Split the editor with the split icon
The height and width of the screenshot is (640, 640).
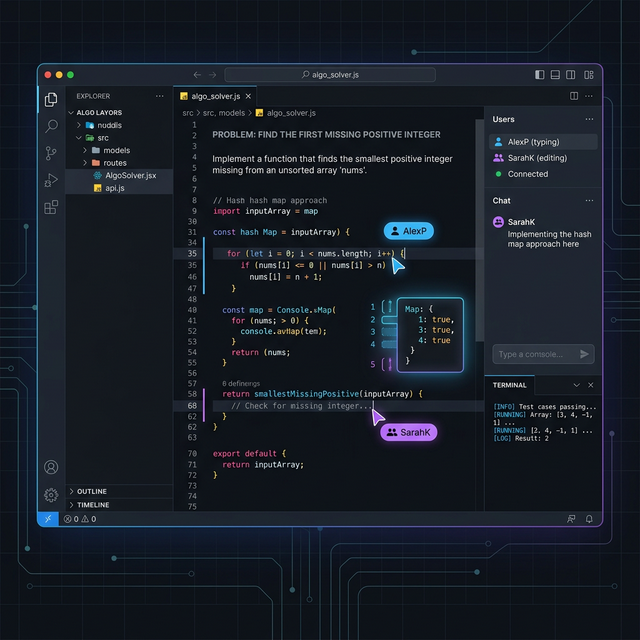(x=574, y=96)
